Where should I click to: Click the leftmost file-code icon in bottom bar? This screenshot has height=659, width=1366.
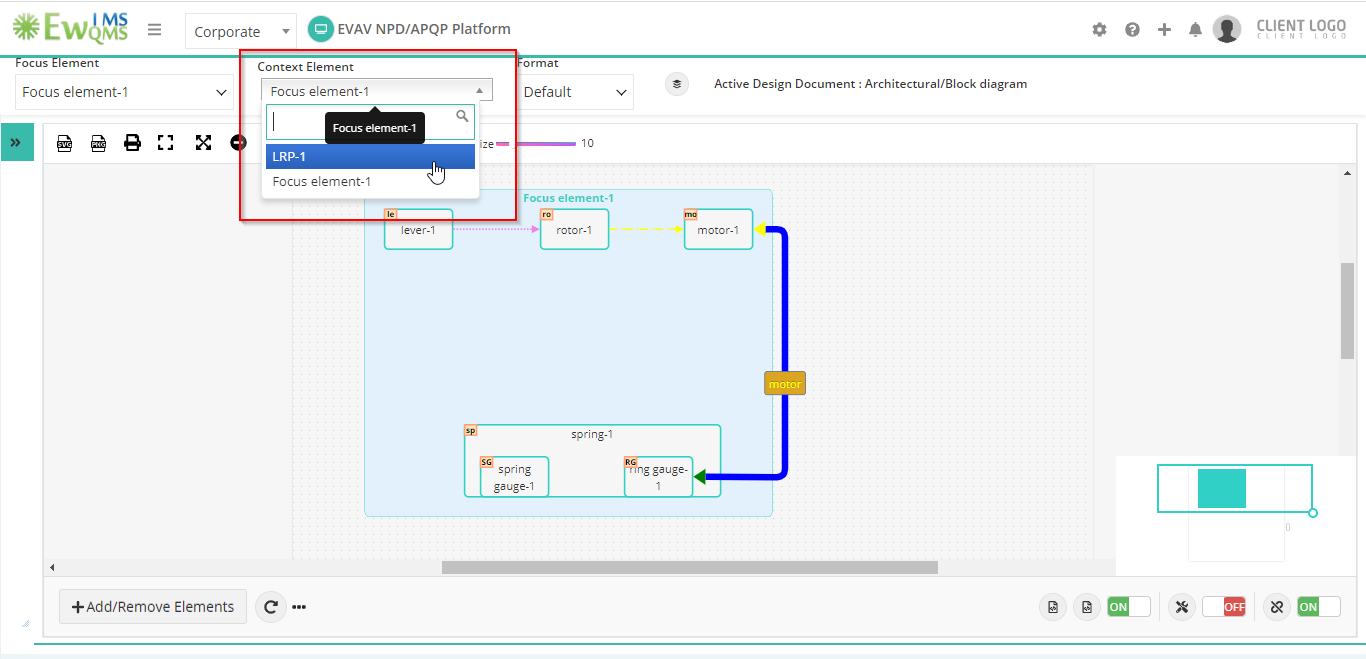[x=1053, y=607]
